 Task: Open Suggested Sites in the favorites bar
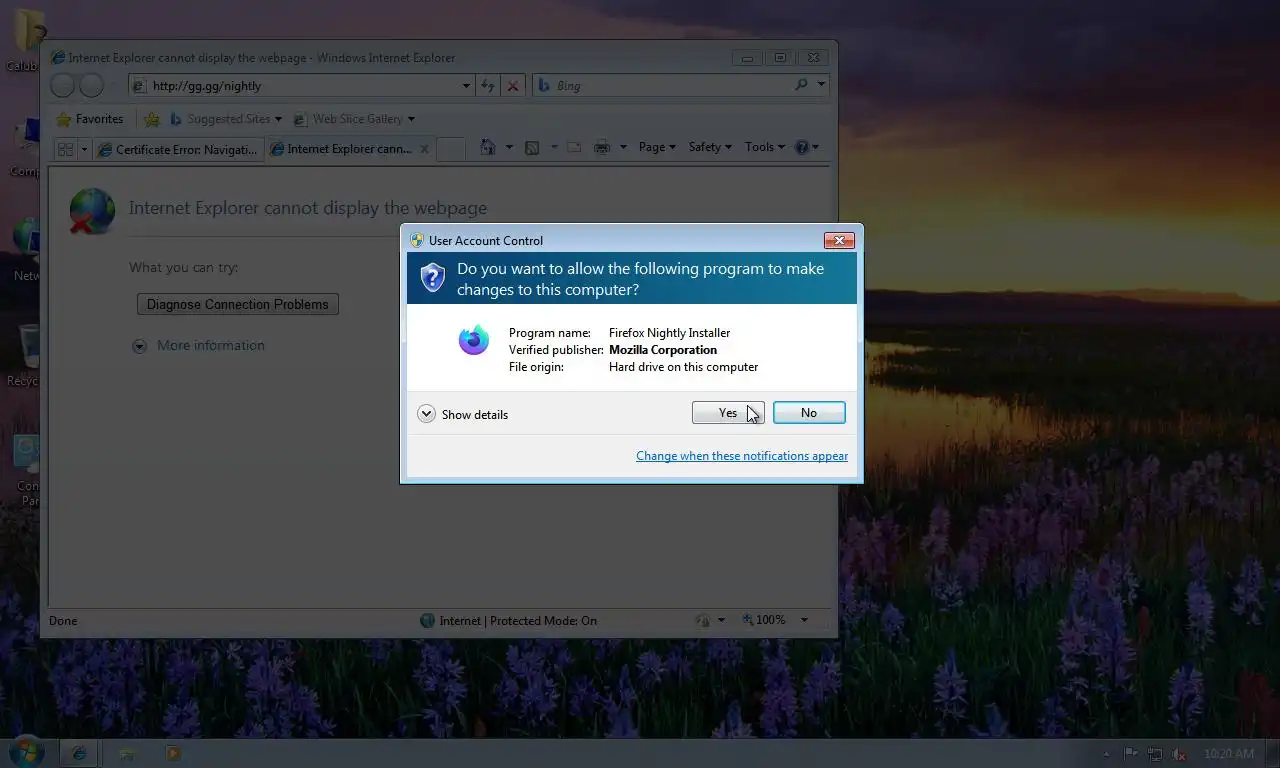(x=225, y=119)
